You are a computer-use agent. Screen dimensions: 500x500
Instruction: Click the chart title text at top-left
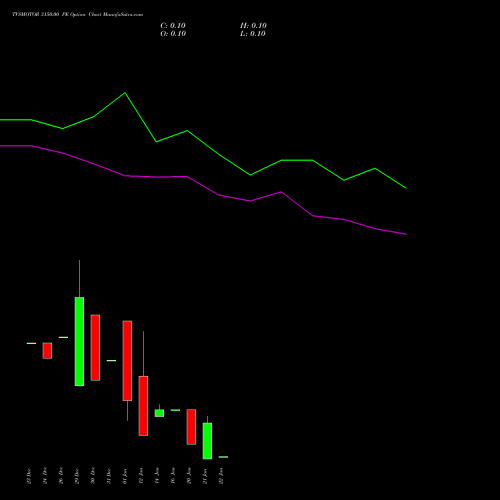click(x=77, y=15)
